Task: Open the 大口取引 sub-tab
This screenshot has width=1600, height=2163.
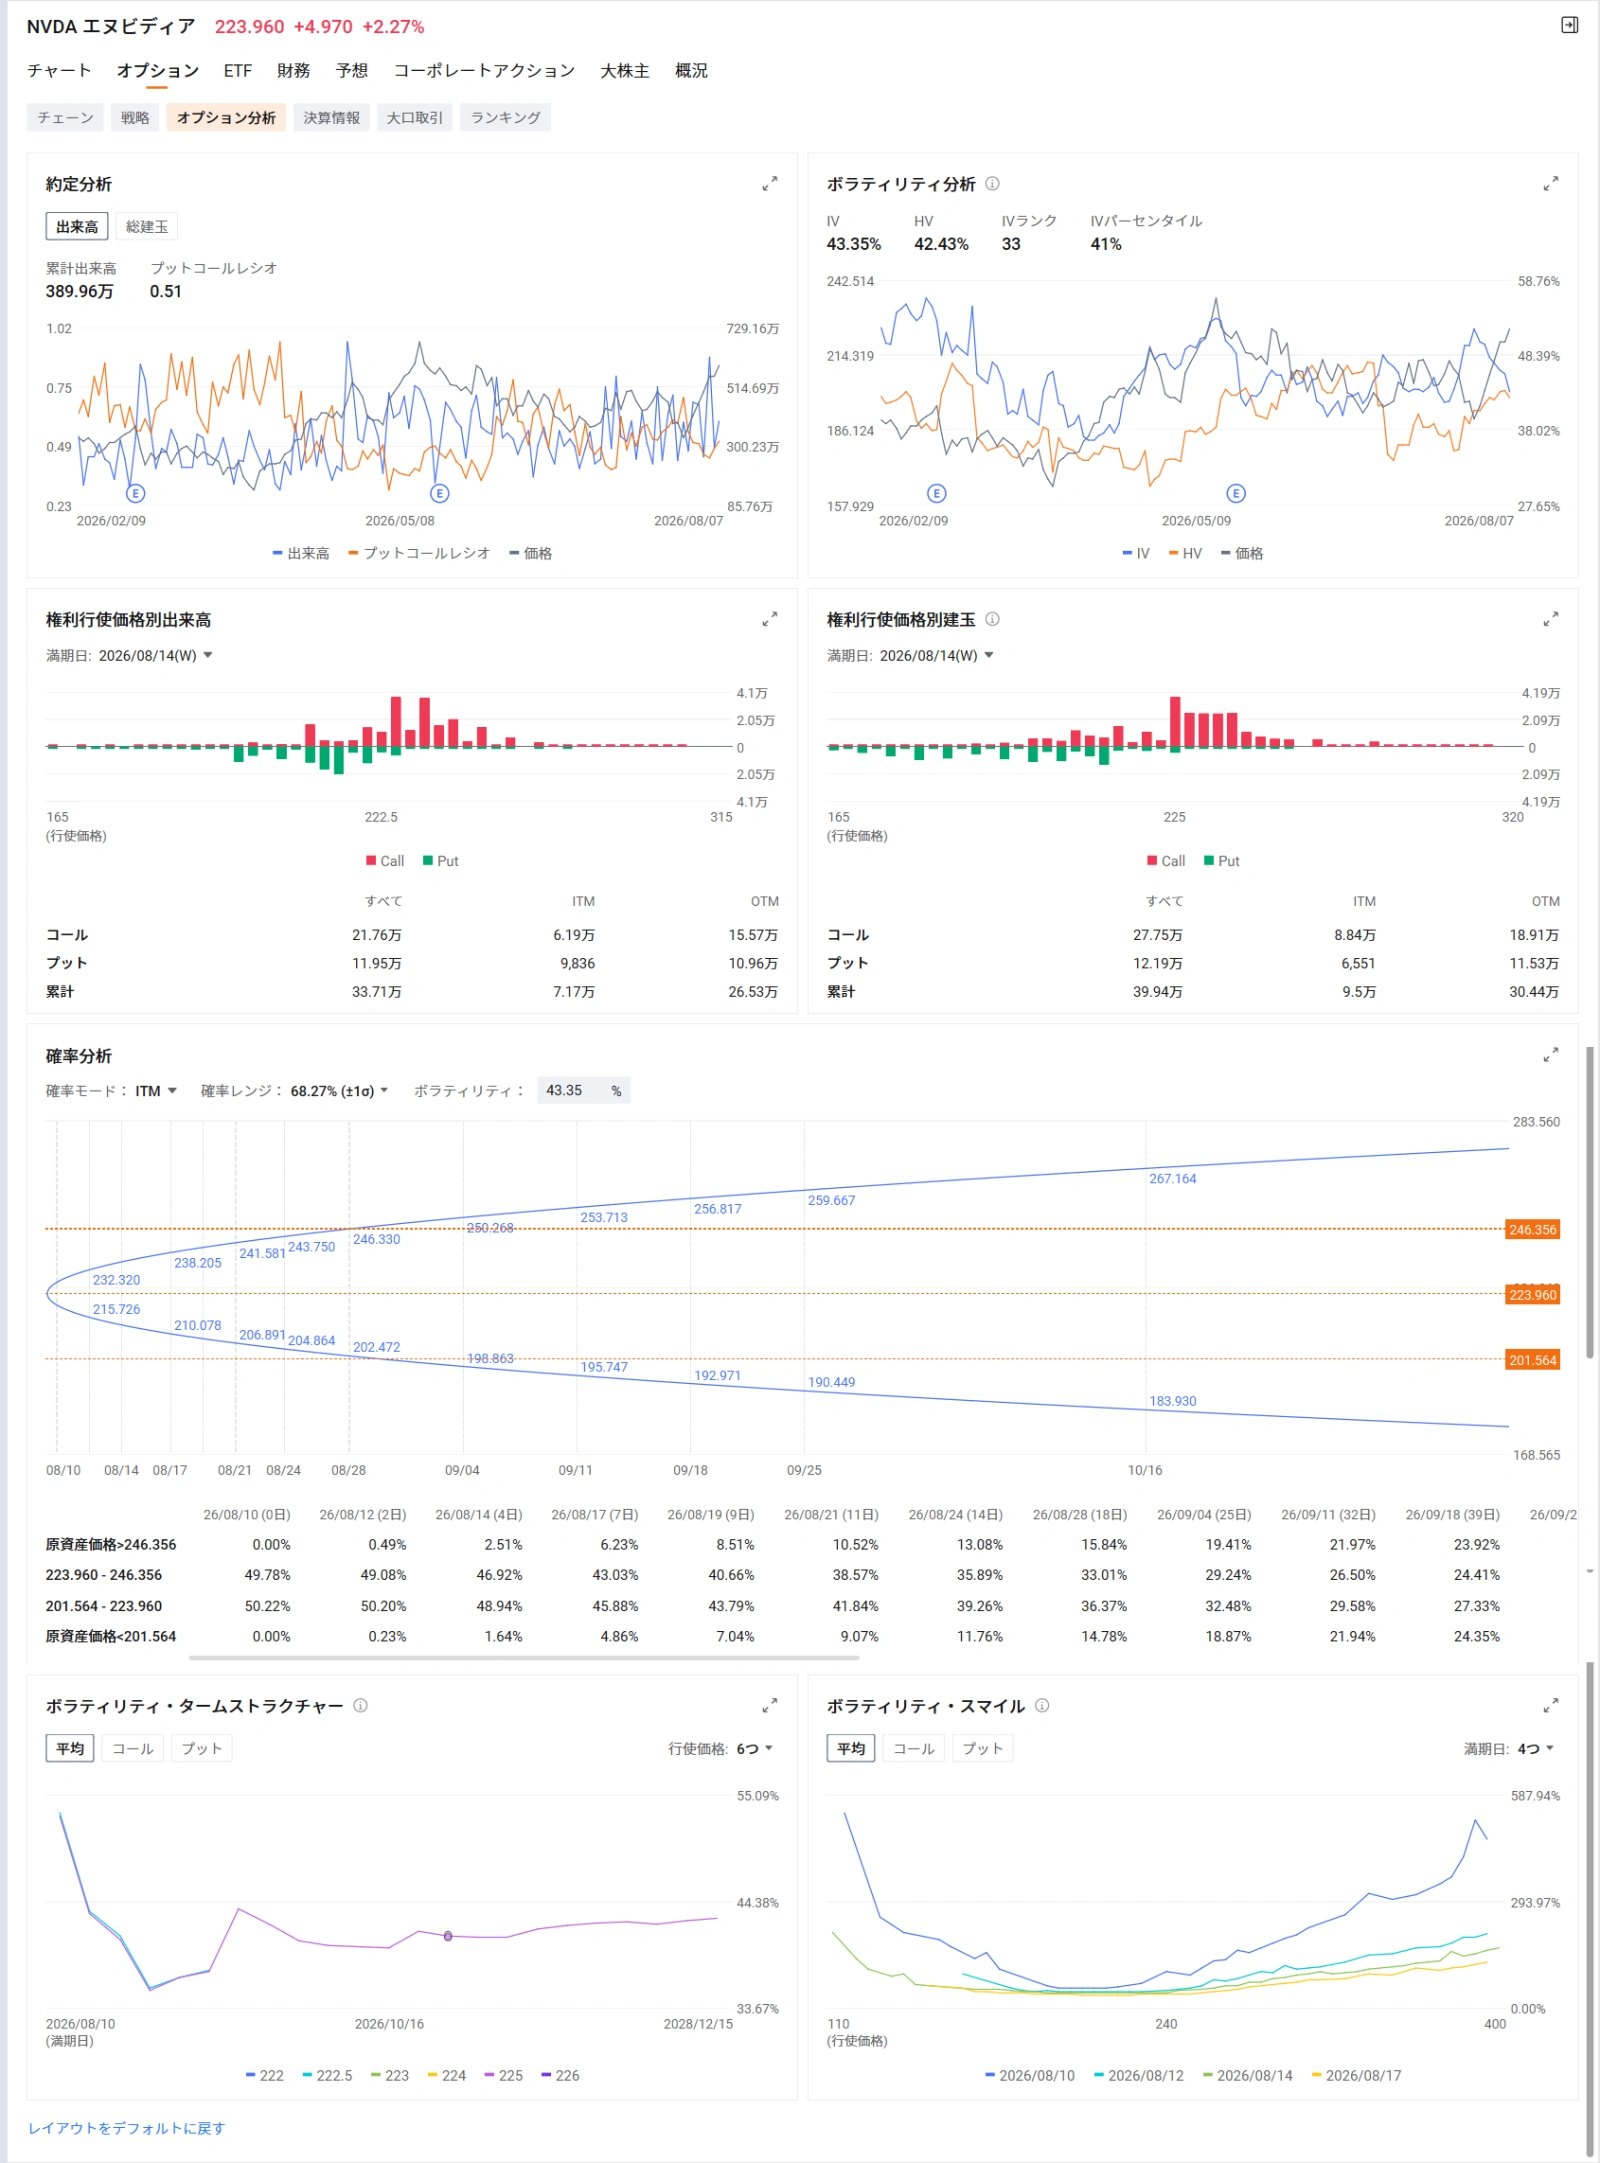Action: [x=415, y=118]
